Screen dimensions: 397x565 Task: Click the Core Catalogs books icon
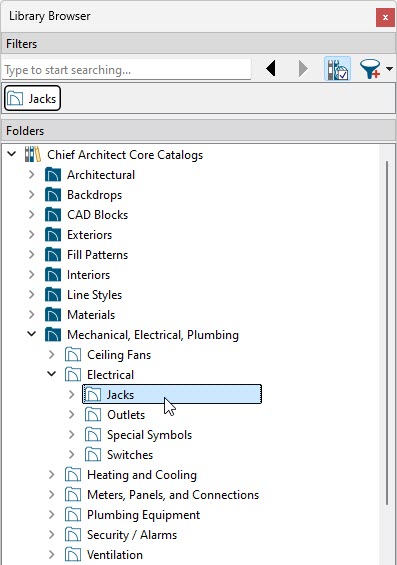point(33,154)
